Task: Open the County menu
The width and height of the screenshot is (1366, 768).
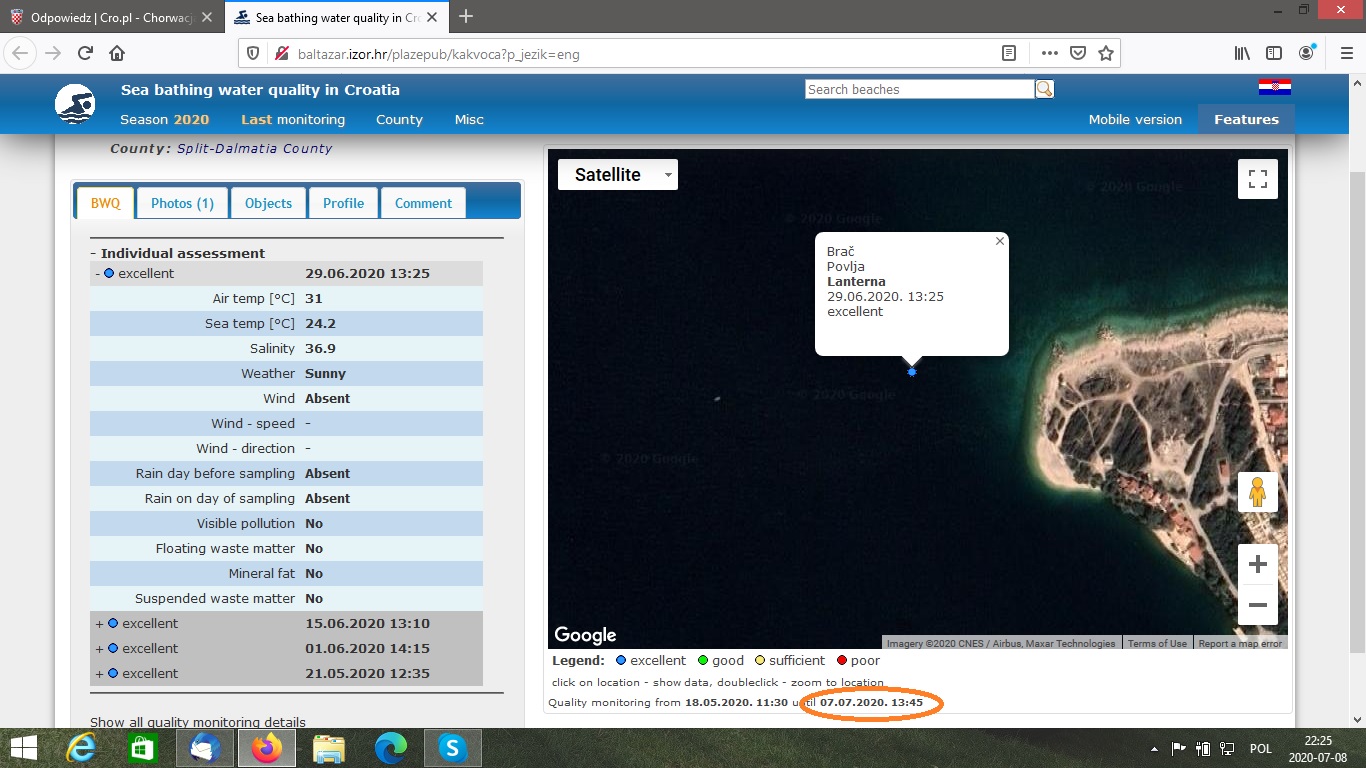Action: (x=399, y=119)
